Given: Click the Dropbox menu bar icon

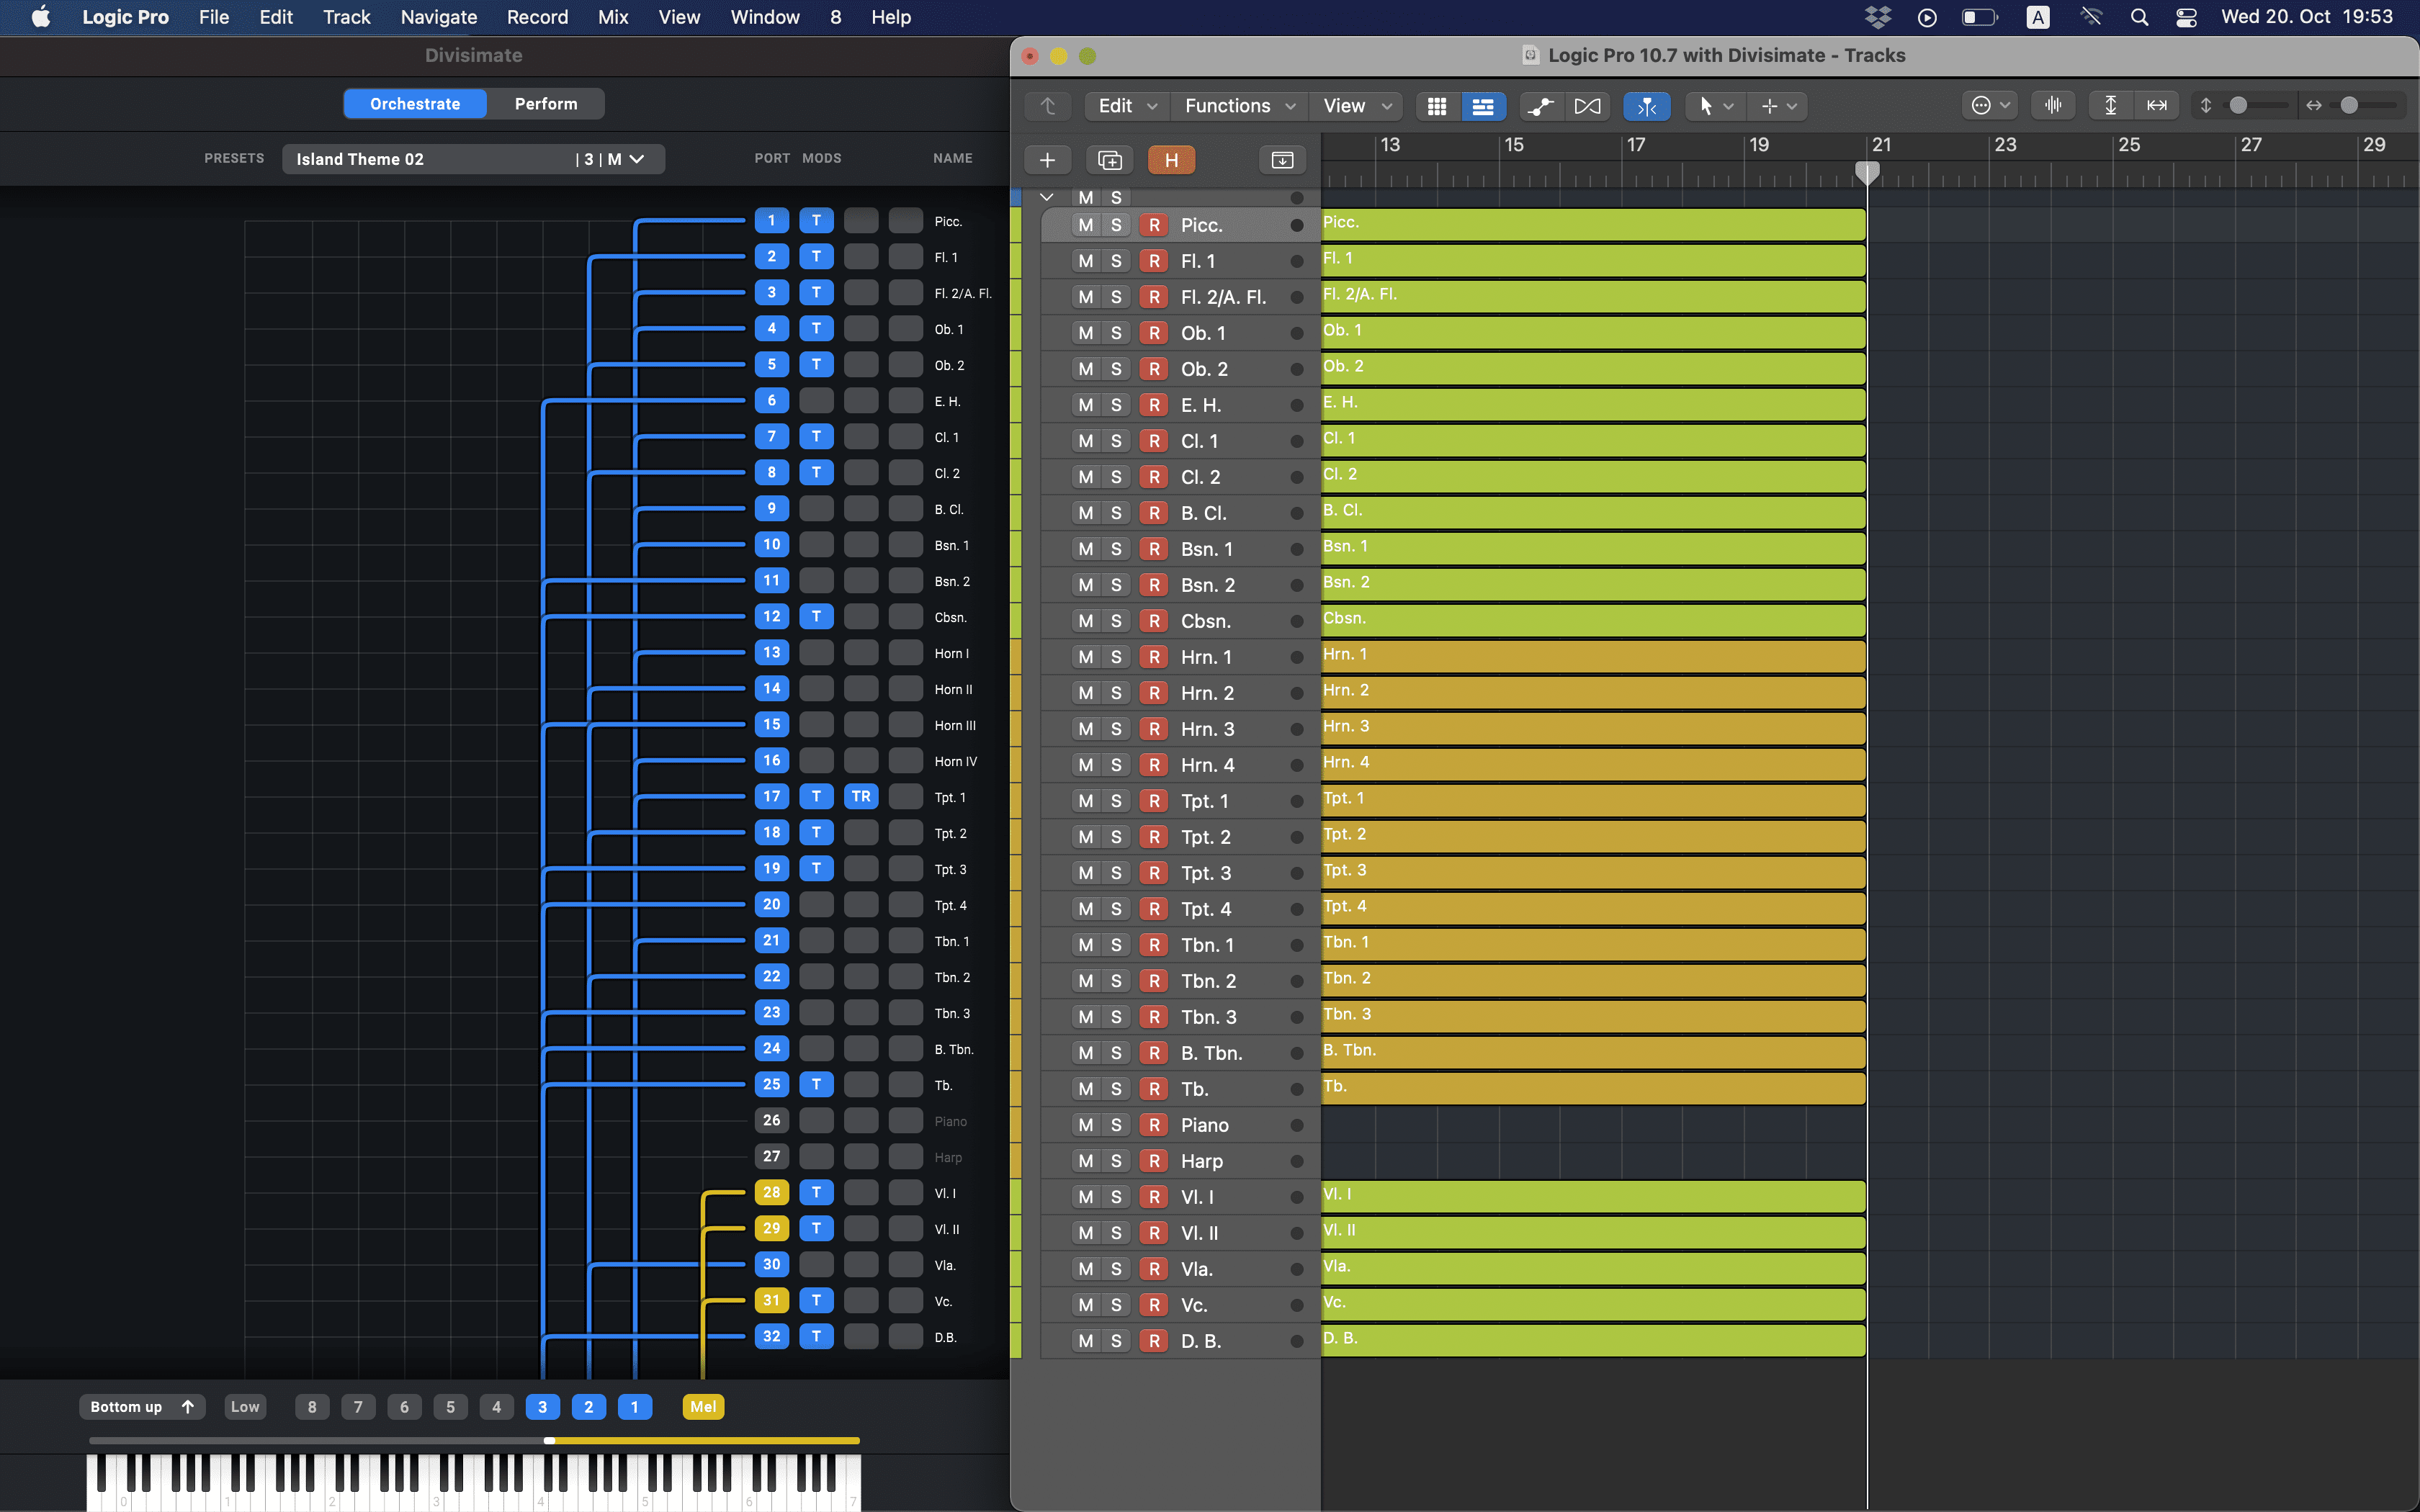Looking at the screenshot, I should tap(1878, 17).
